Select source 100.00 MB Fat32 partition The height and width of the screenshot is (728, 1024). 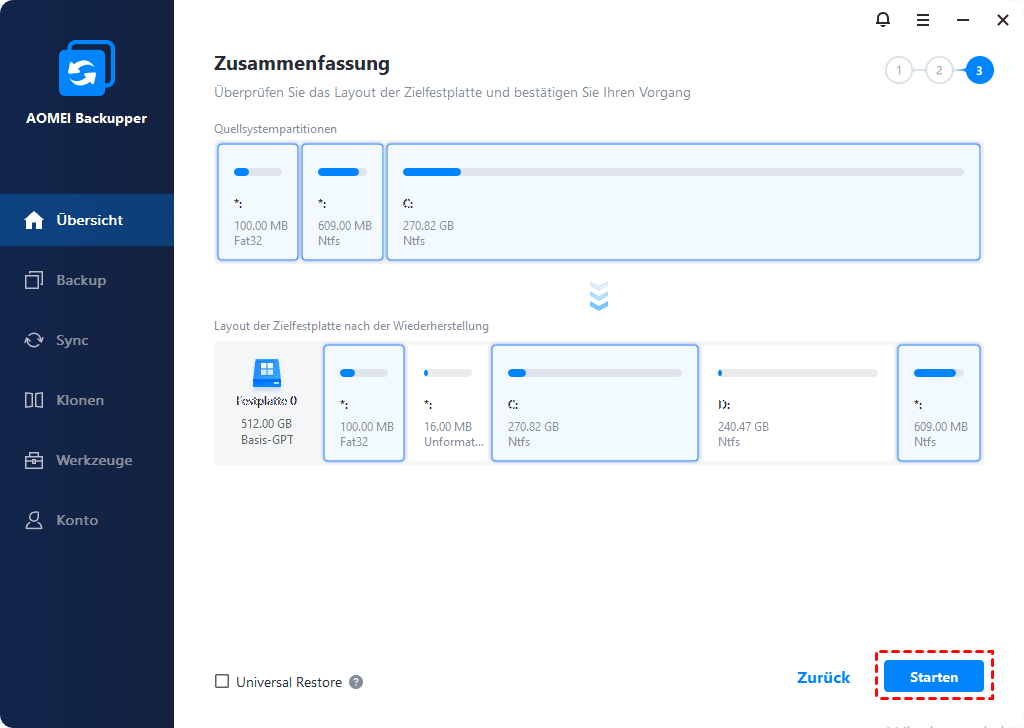click(258, 202)
